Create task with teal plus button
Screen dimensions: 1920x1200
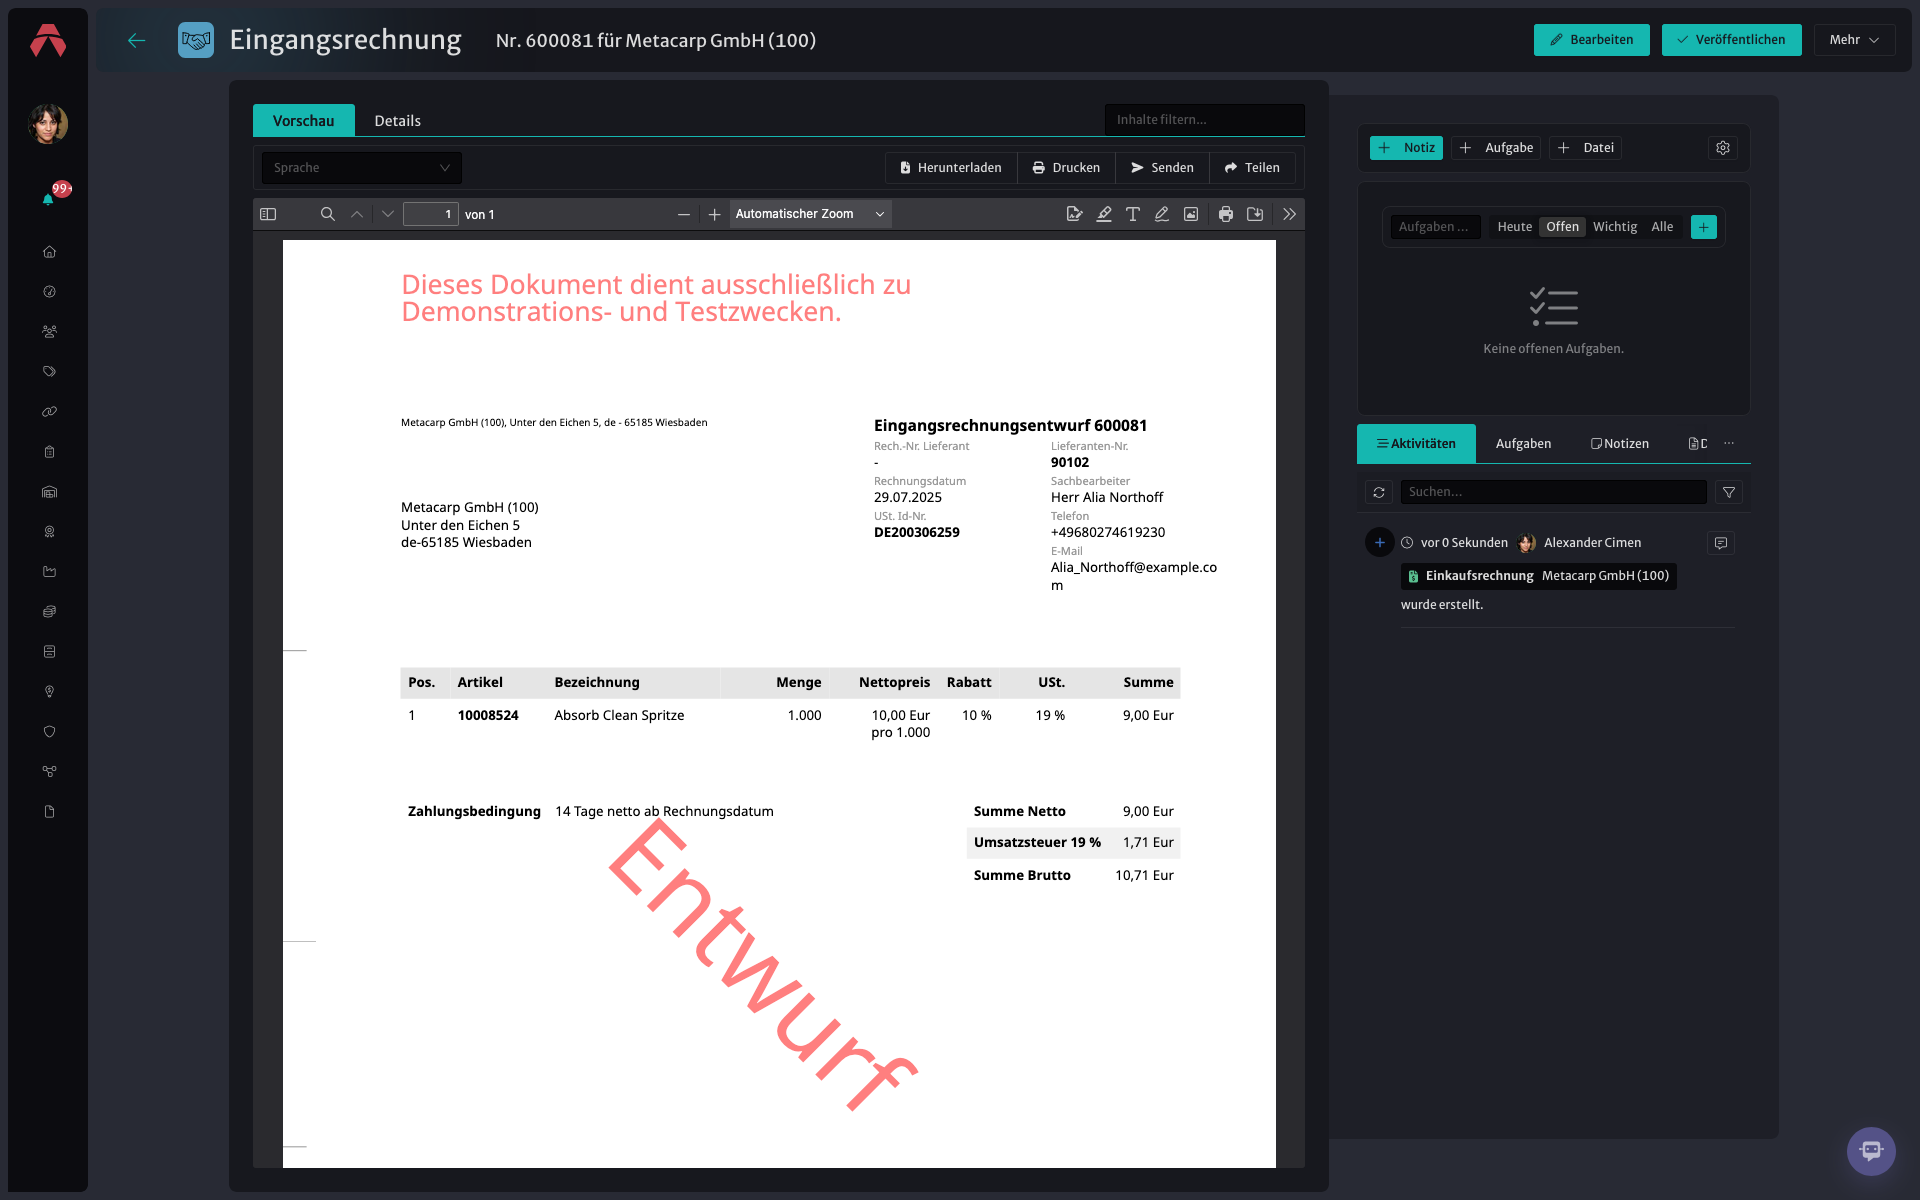[1704, 227]
